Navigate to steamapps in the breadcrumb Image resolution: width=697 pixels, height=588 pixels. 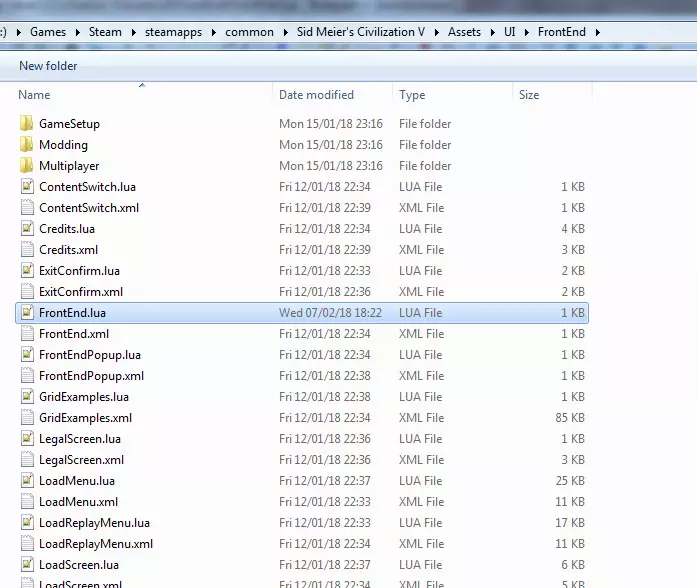click(x=173, y=32)
